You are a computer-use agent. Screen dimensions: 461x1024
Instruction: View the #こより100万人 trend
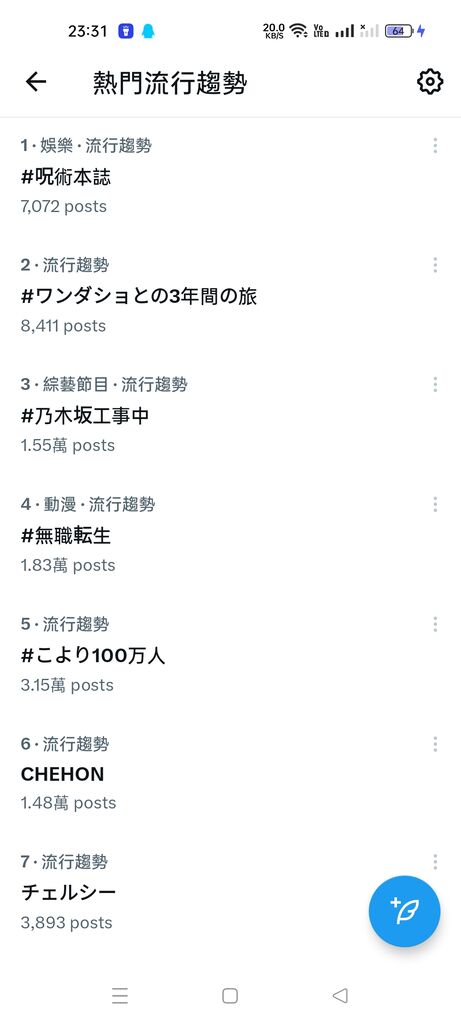coord(230,654)
